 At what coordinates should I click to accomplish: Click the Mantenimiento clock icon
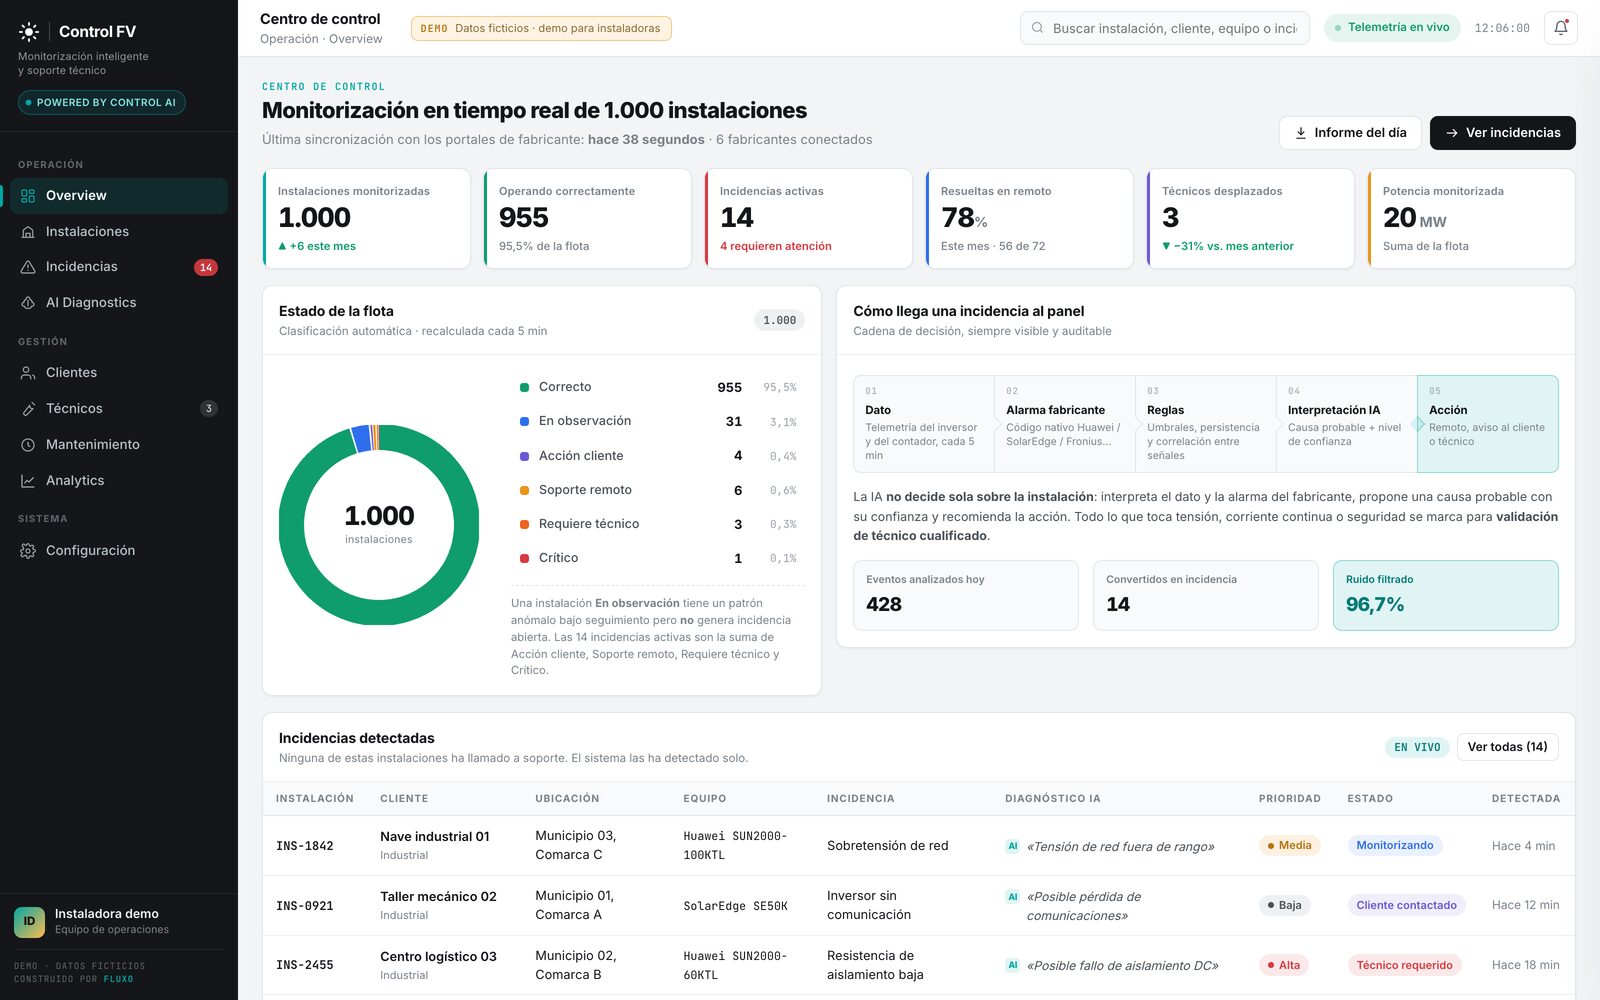click(x=28, y=445)
